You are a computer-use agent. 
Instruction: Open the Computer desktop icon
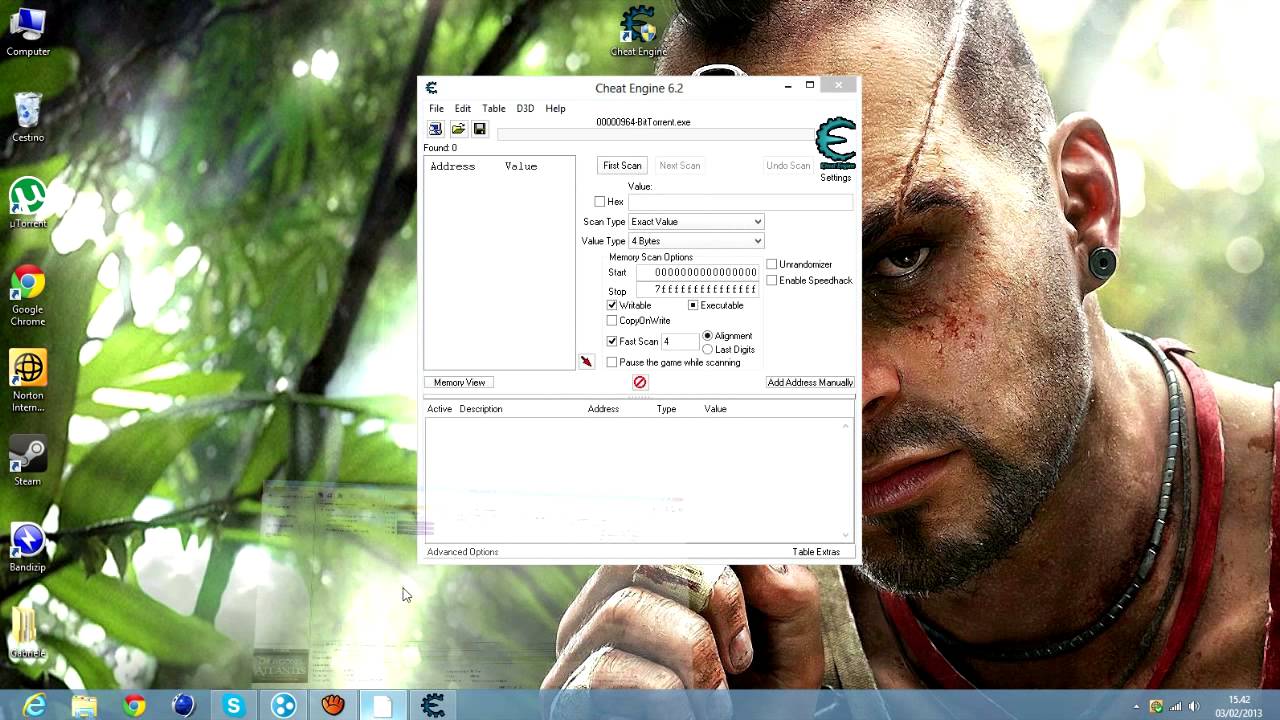pyautogui.click(x=28, y=31)
